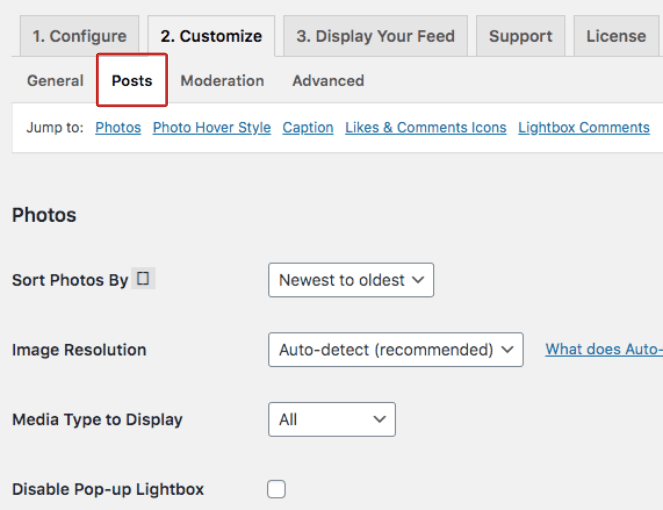Switch to the 1. Configure tab
This screenshot has height=510, width=663.
pyautogui.click(x=79, y=36)
